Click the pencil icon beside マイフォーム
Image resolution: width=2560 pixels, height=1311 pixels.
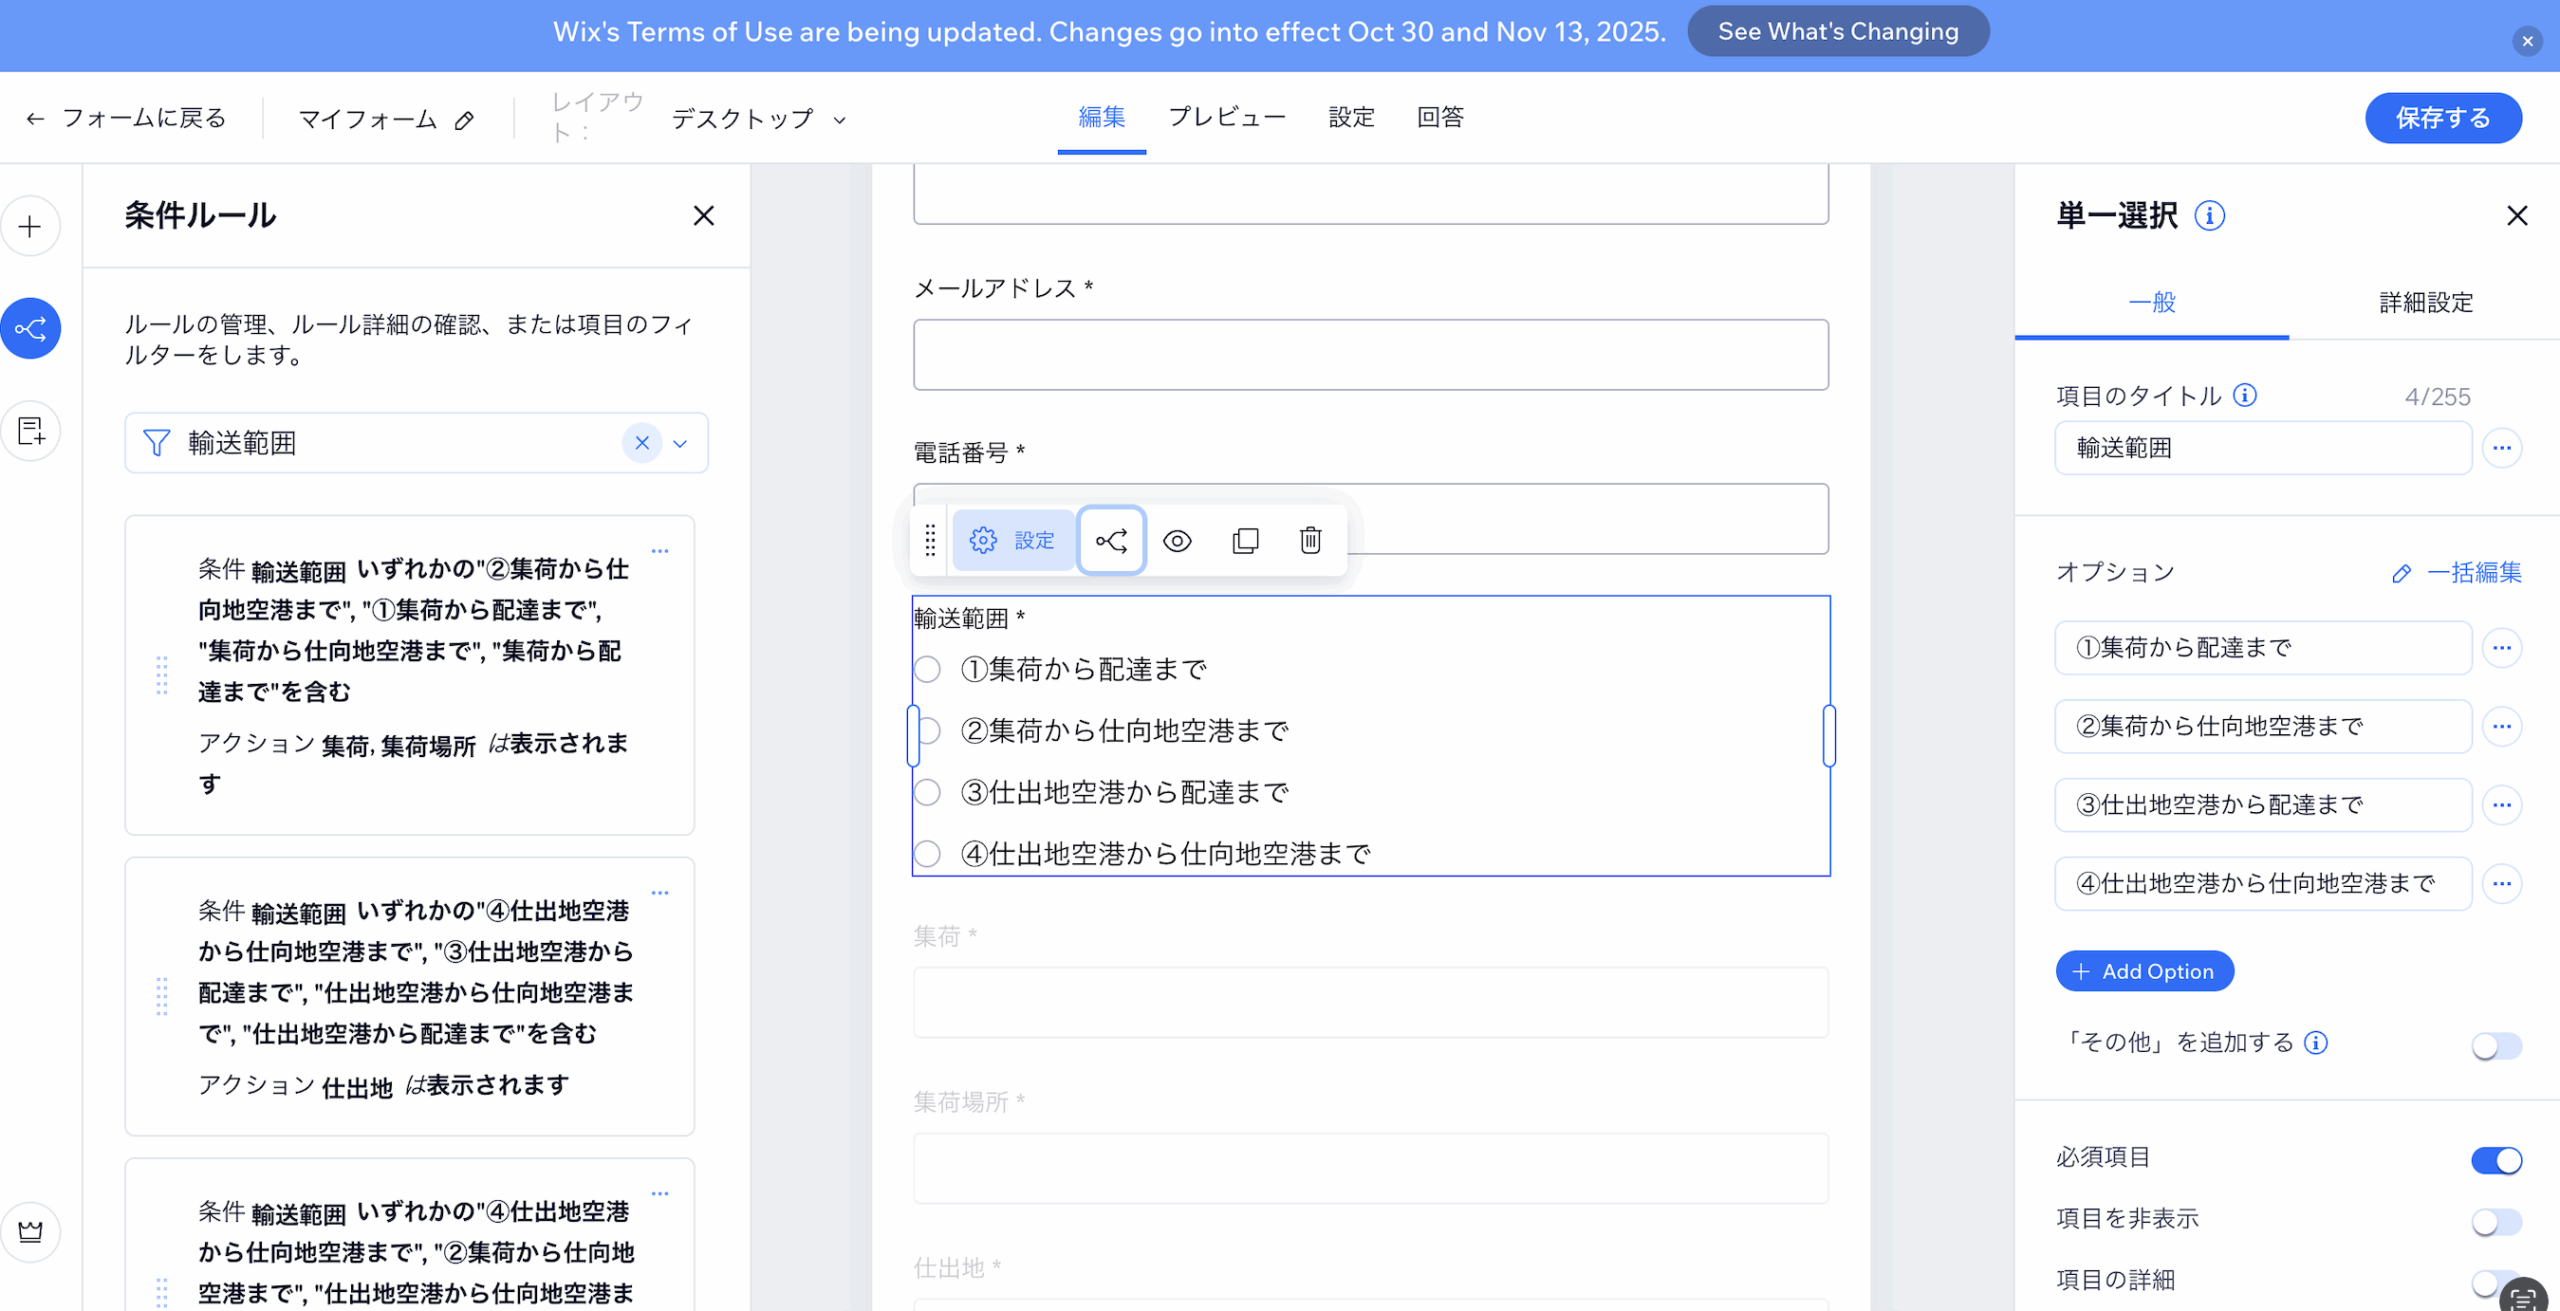tap(464, 121)
